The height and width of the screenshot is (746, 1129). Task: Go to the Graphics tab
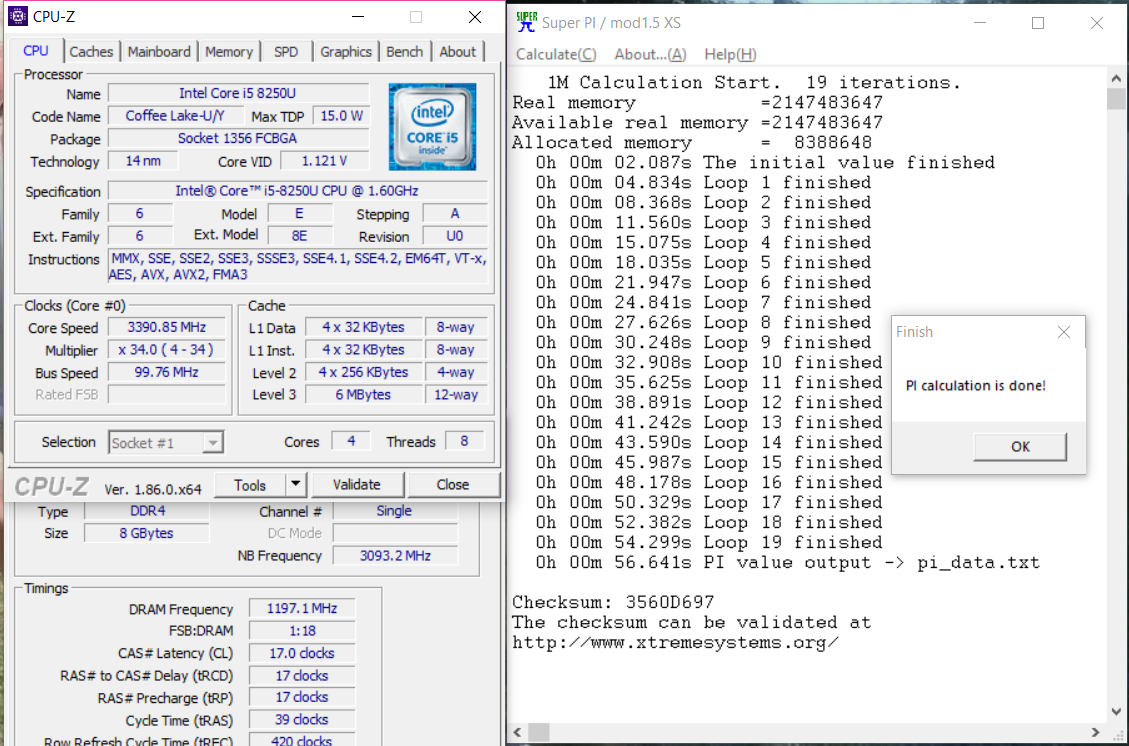(x=346, y=52)
